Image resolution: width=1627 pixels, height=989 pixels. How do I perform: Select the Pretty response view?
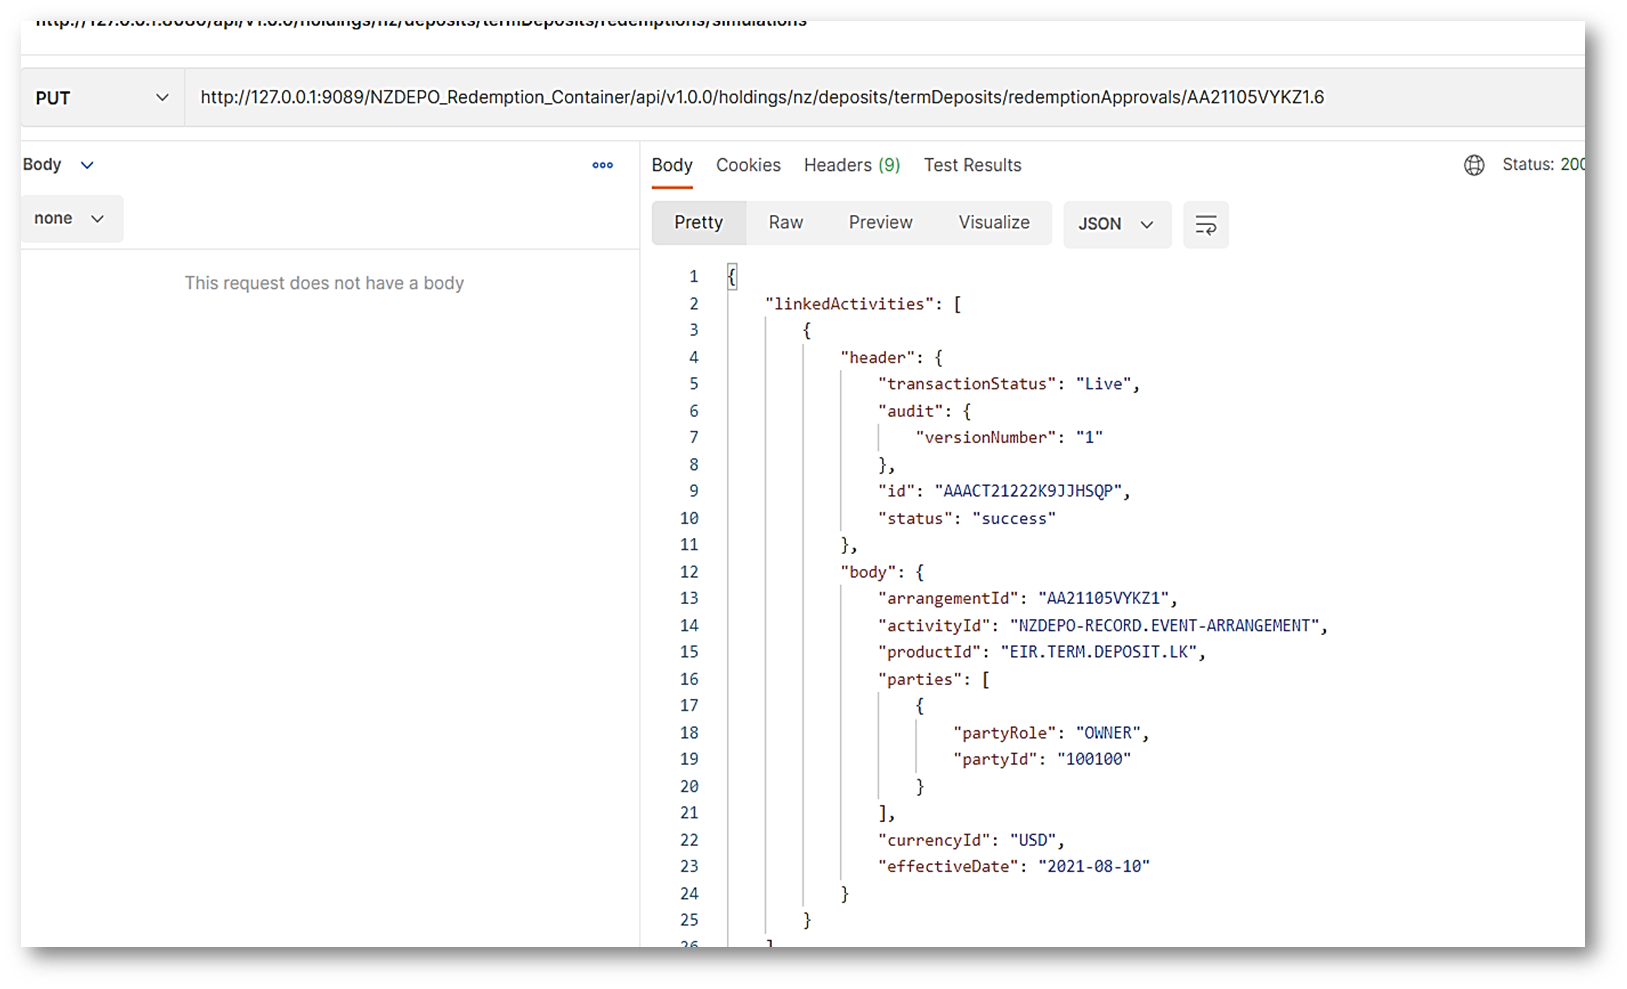698,223
